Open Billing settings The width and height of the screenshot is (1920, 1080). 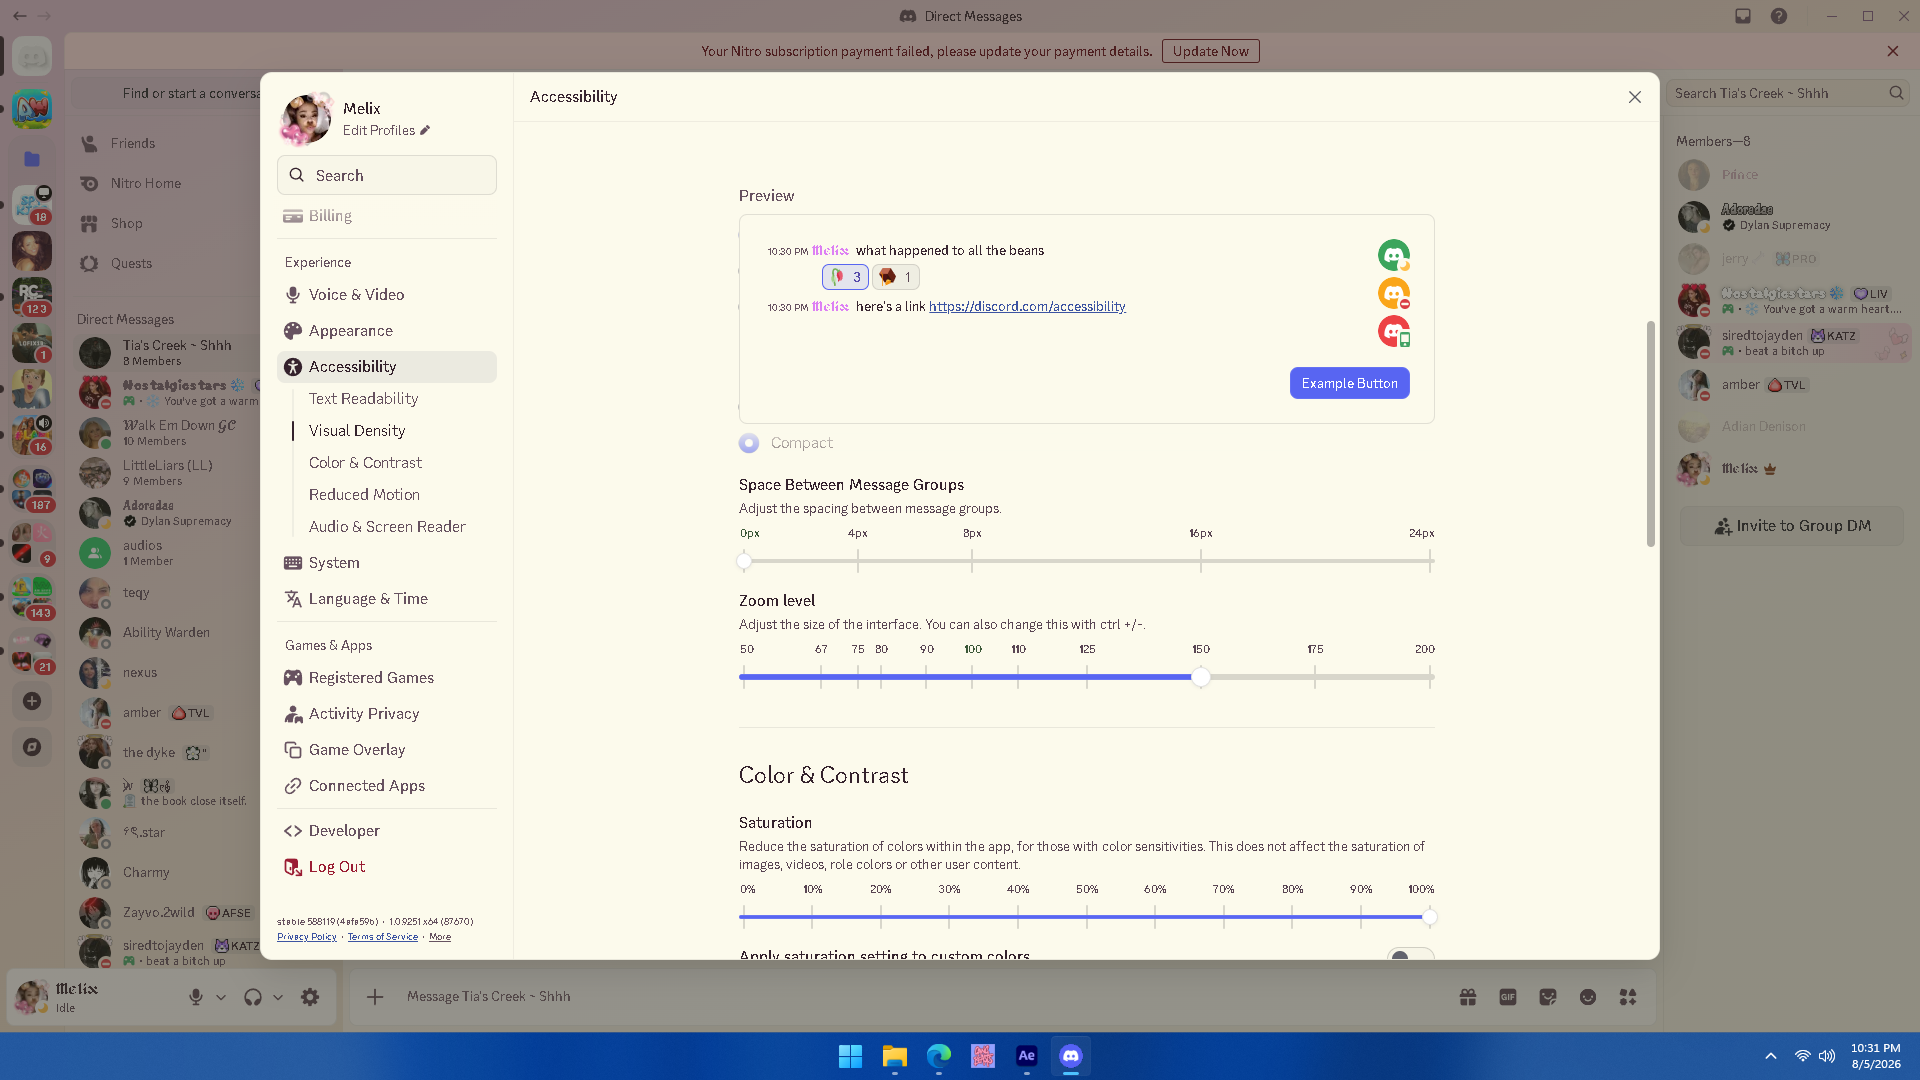(386, 216)
